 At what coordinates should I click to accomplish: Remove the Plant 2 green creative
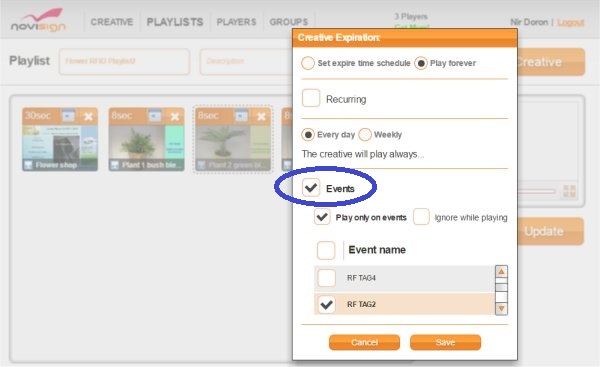click(261, 116)
